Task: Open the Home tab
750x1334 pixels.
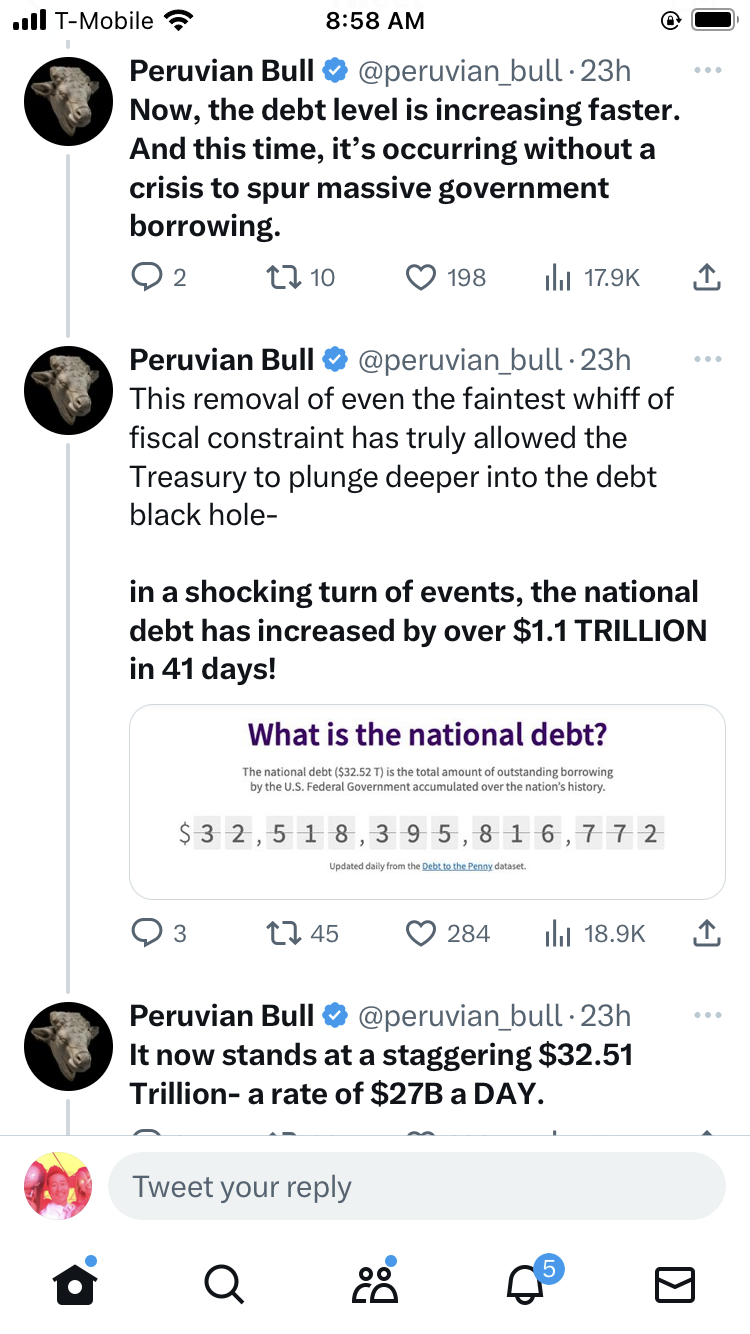Action: (x=75, y=1284)
